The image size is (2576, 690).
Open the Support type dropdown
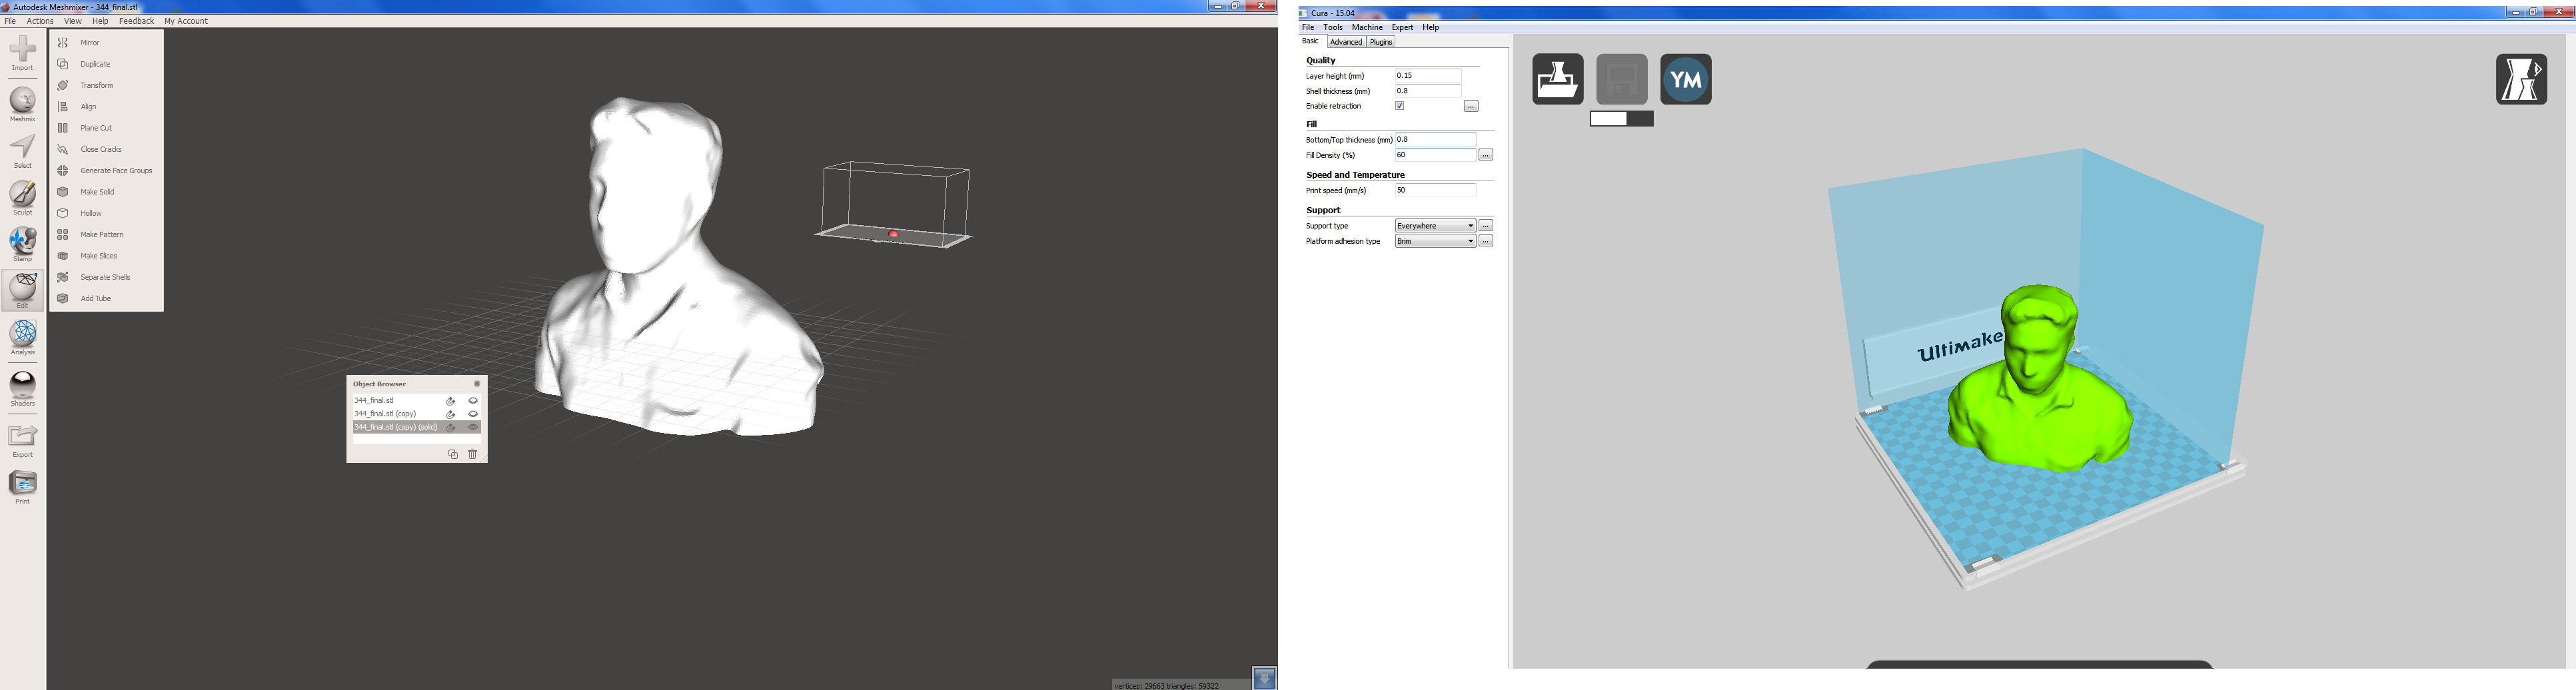tap(1435, 226)
